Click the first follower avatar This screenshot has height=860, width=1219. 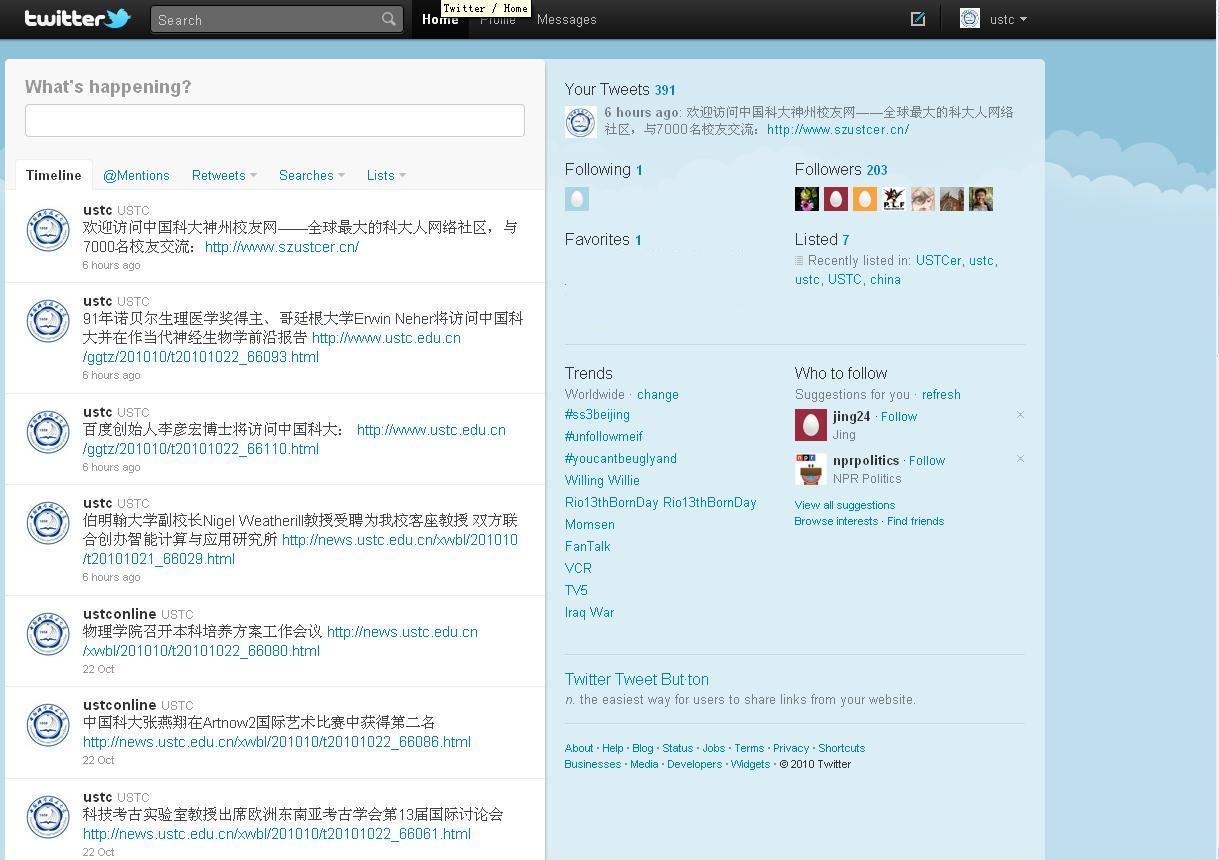[x=806, y=199]
